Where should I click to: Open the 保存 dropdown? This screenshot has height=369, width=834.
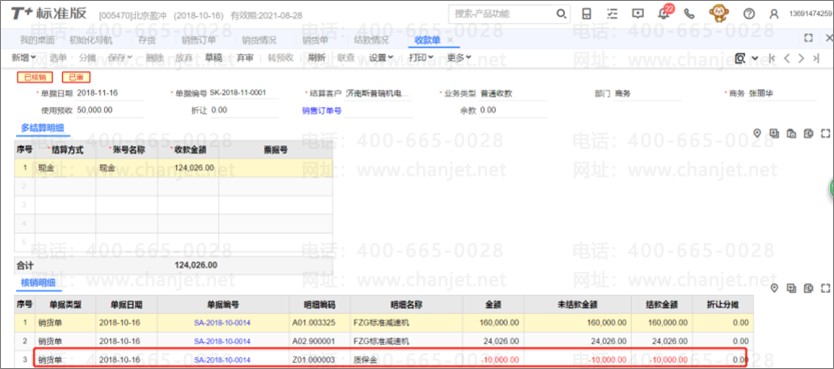click(x=120, y=57)
